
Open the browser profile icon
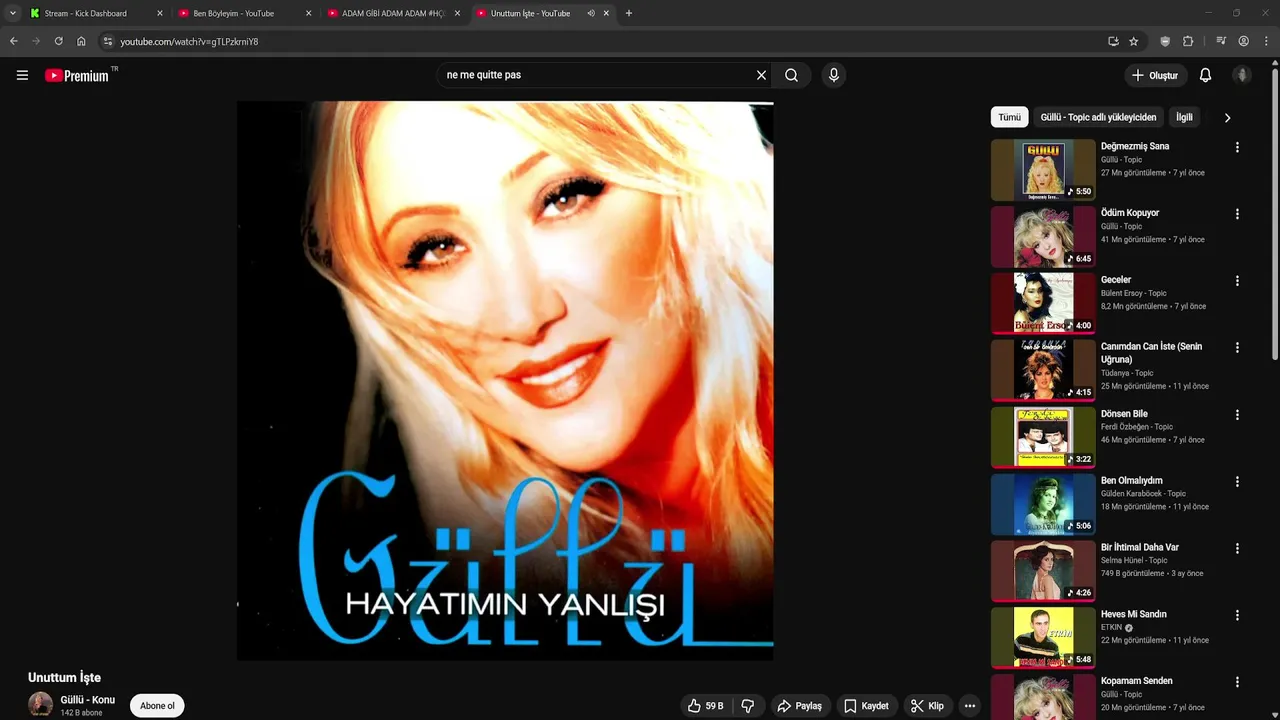pos(1244,41)
